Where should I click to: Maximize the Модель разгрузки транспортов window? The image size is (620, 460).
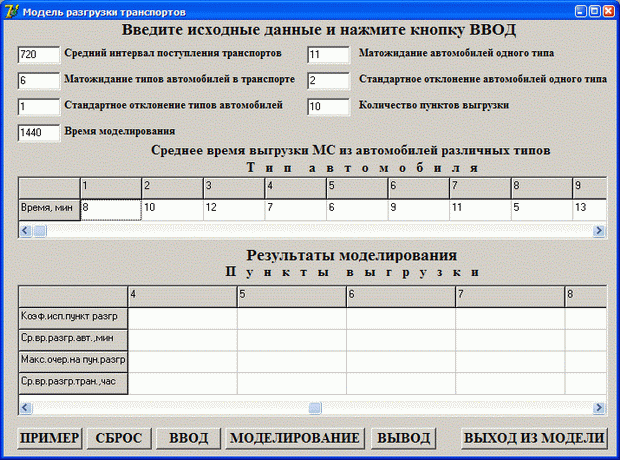[594, 11]
